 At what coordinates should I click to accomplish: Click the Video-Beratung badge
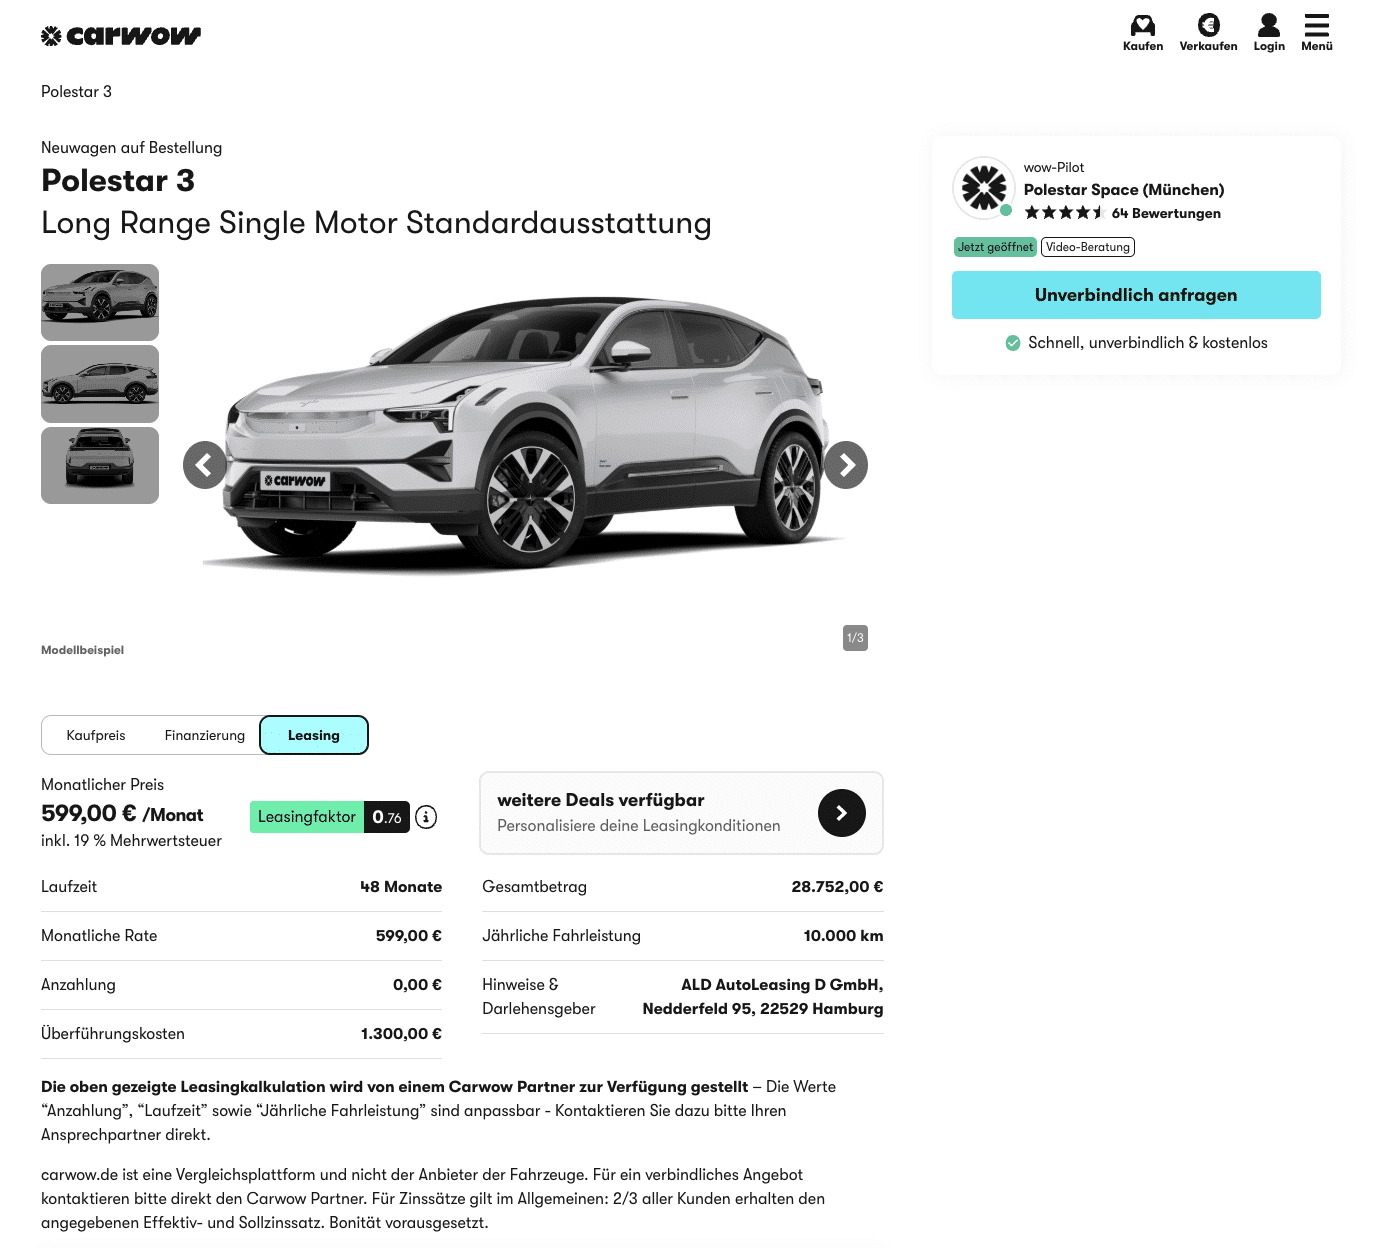(1088, 247)
